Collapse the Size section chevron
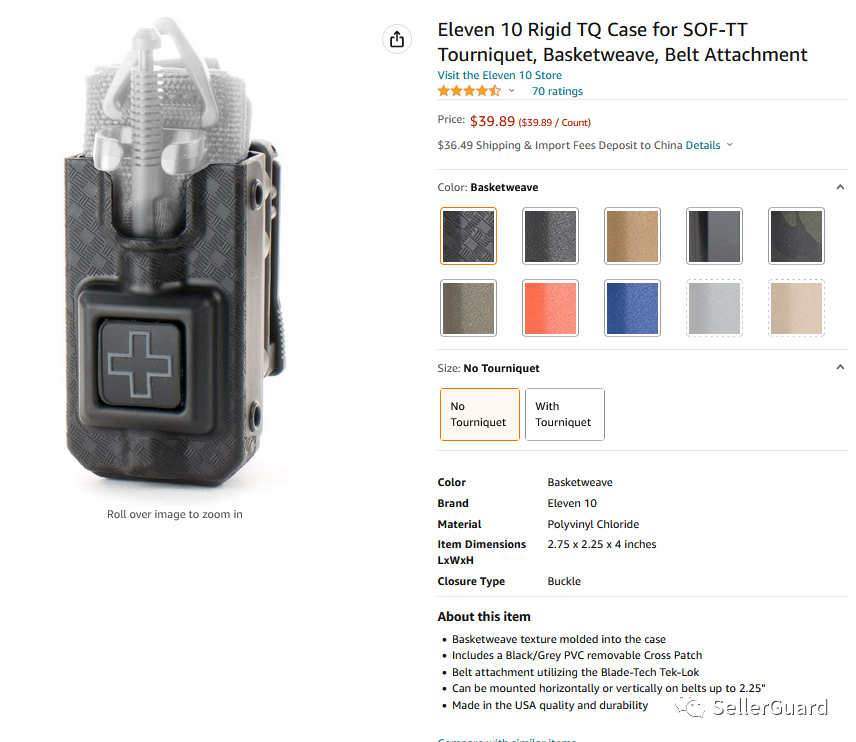 (840, 367)
